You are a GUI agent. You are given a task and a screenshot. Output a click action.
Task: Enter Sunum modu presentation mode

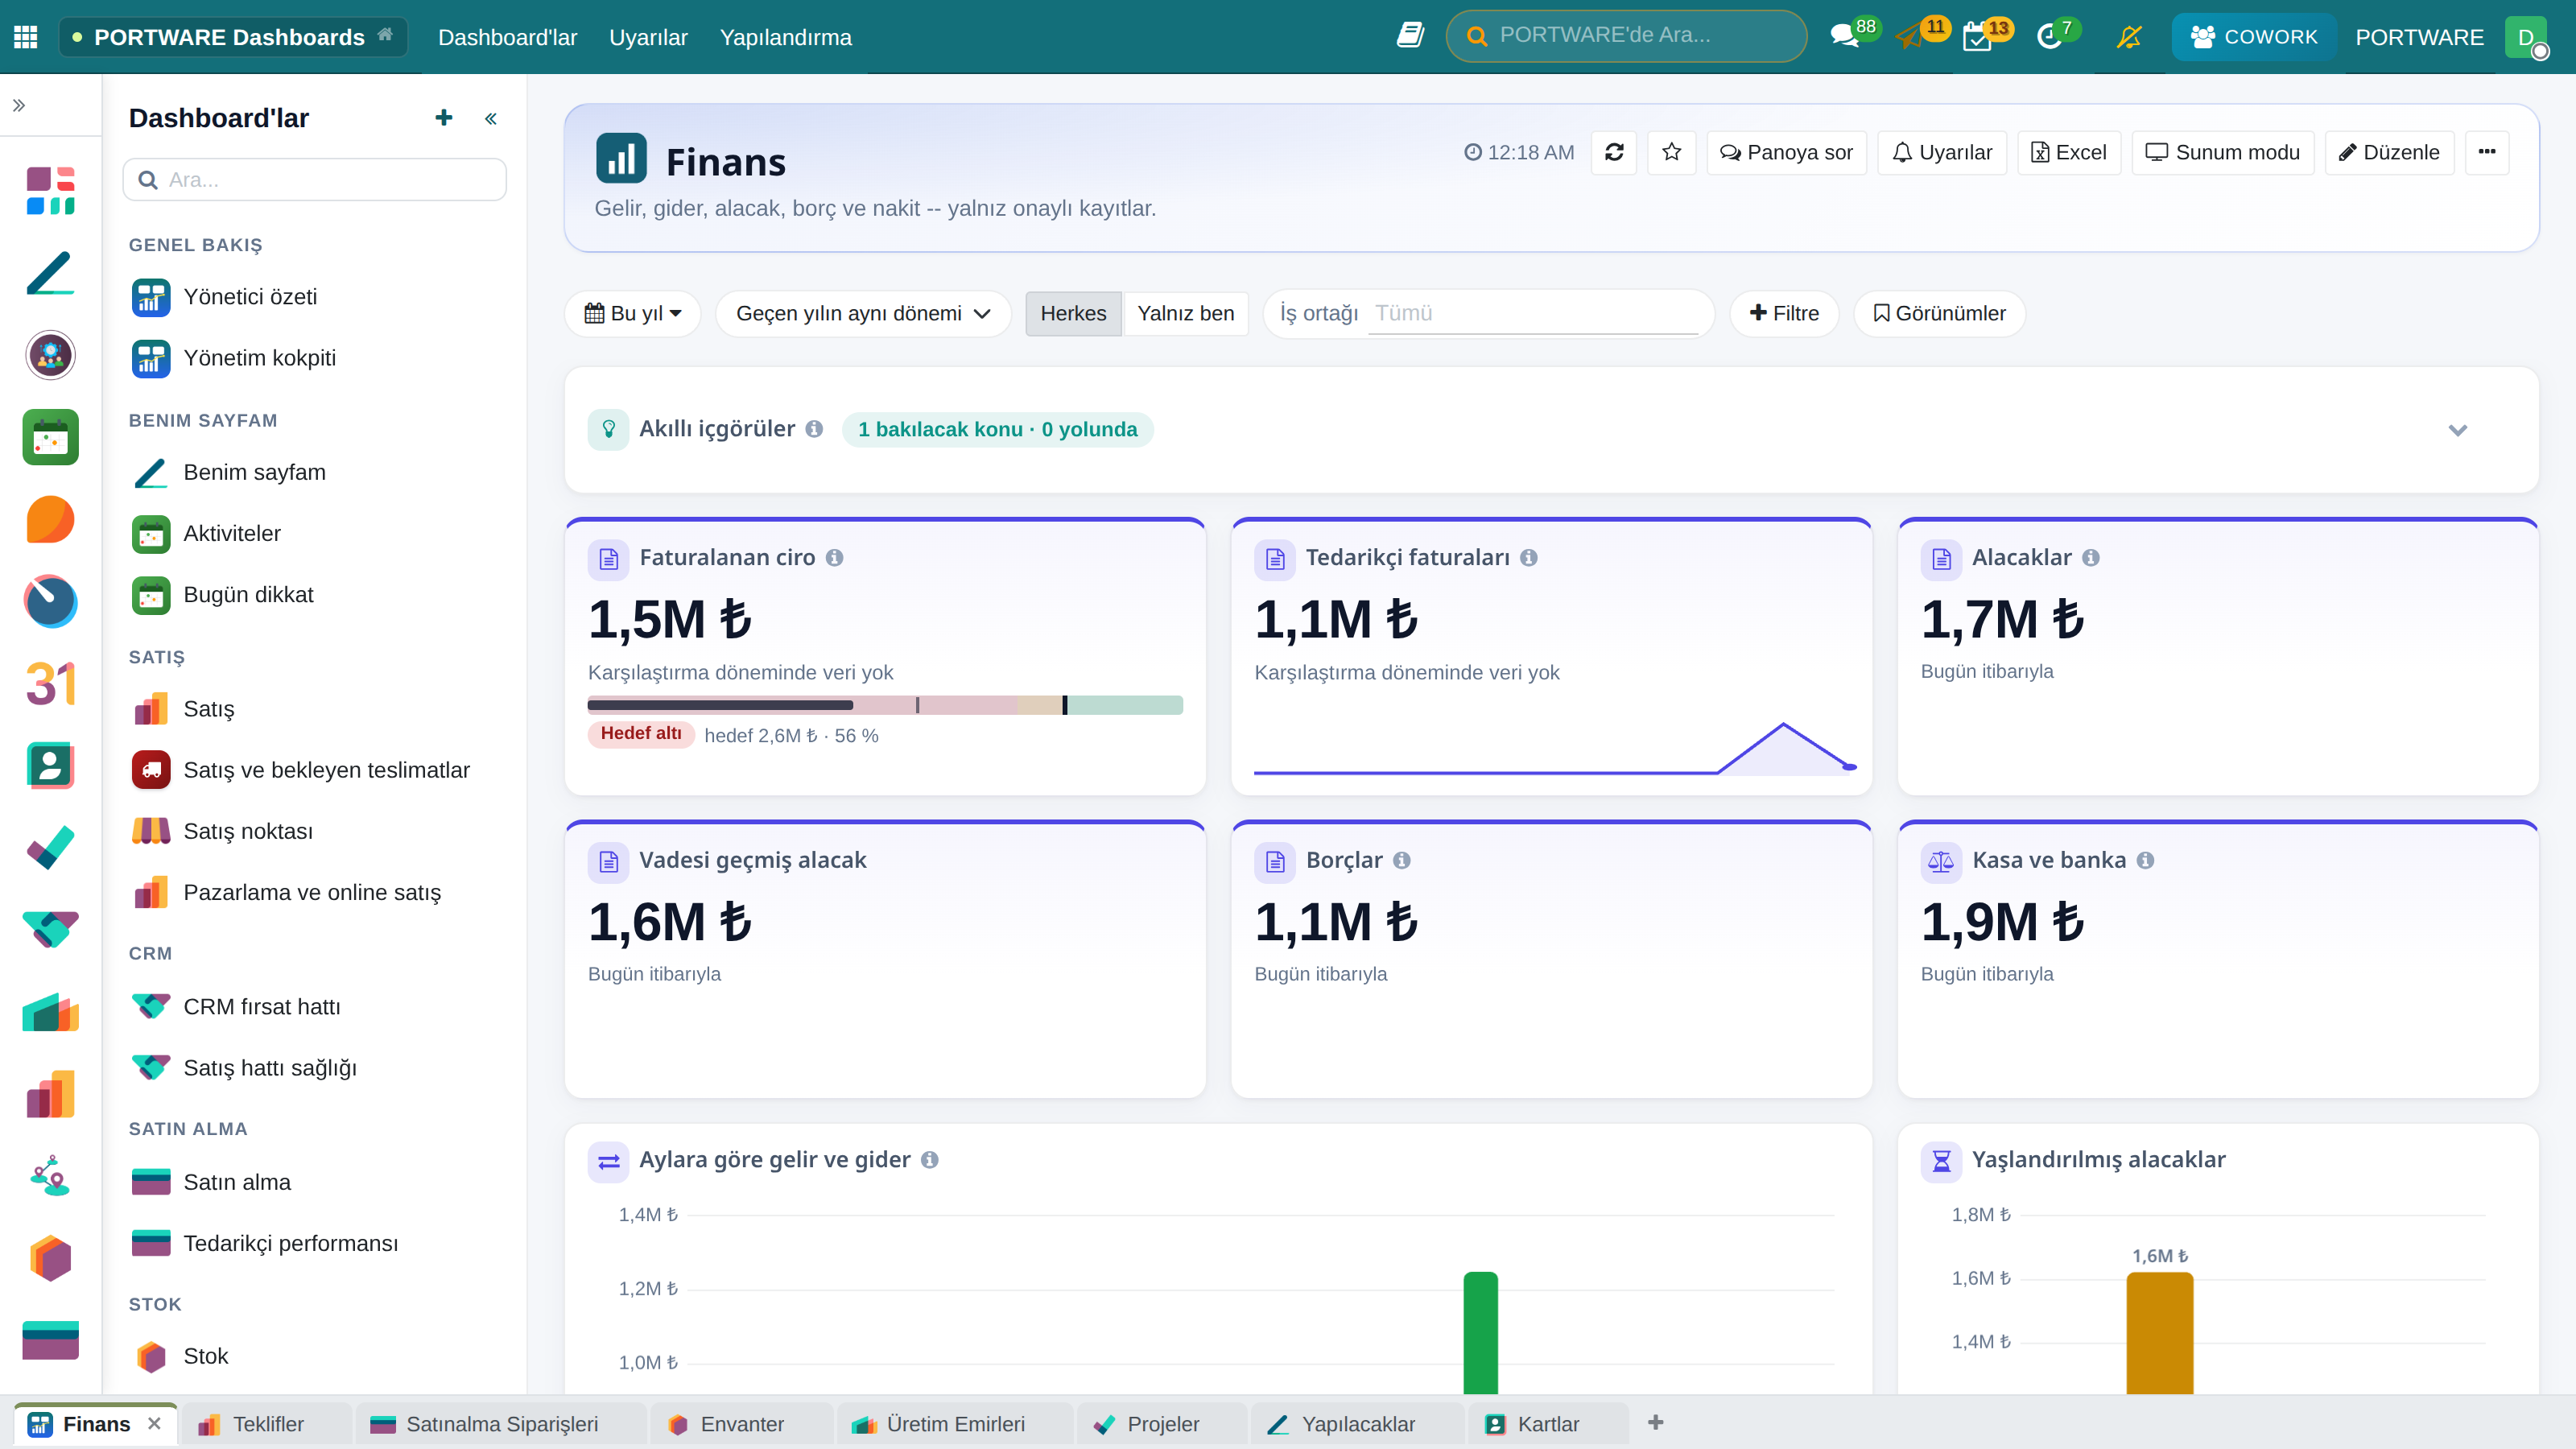pos(2223,152)
